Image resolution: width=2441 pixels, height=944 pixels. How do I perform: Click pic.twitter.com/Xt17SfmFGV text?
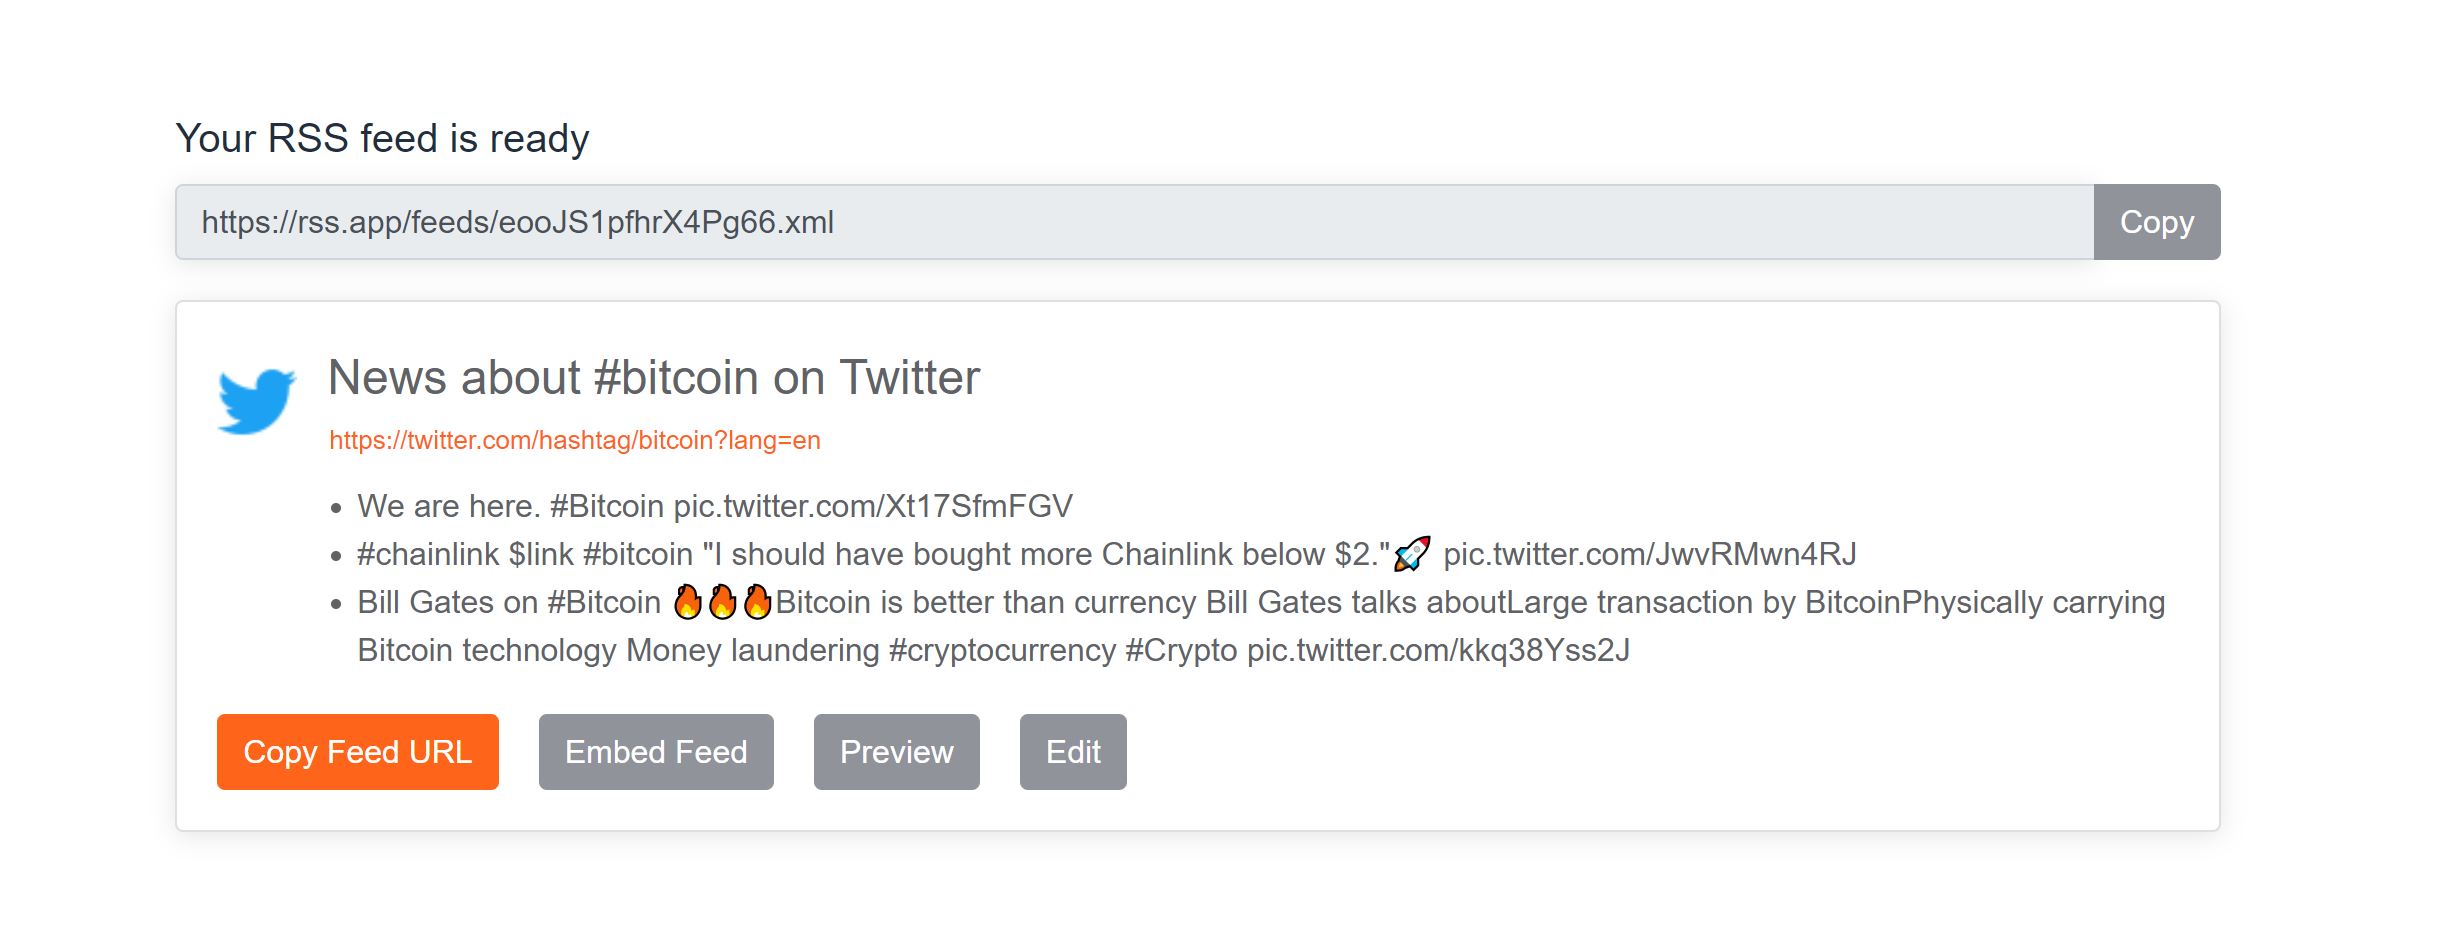[x=873, y=506]
